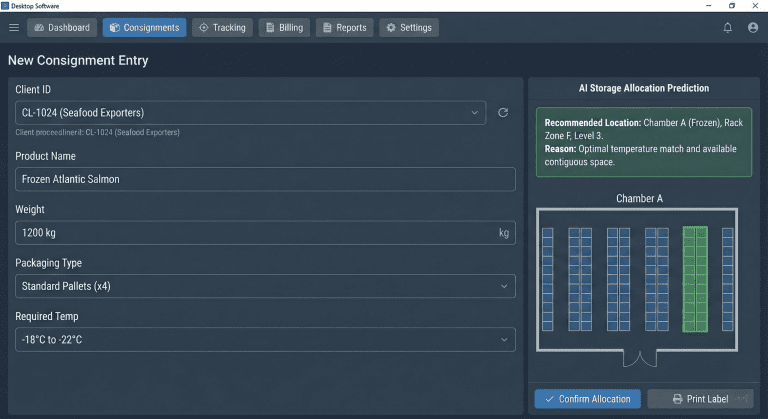Open the user account profile icon
The image size is (768, 419).
pyautogui.click(x=753, y=28)
